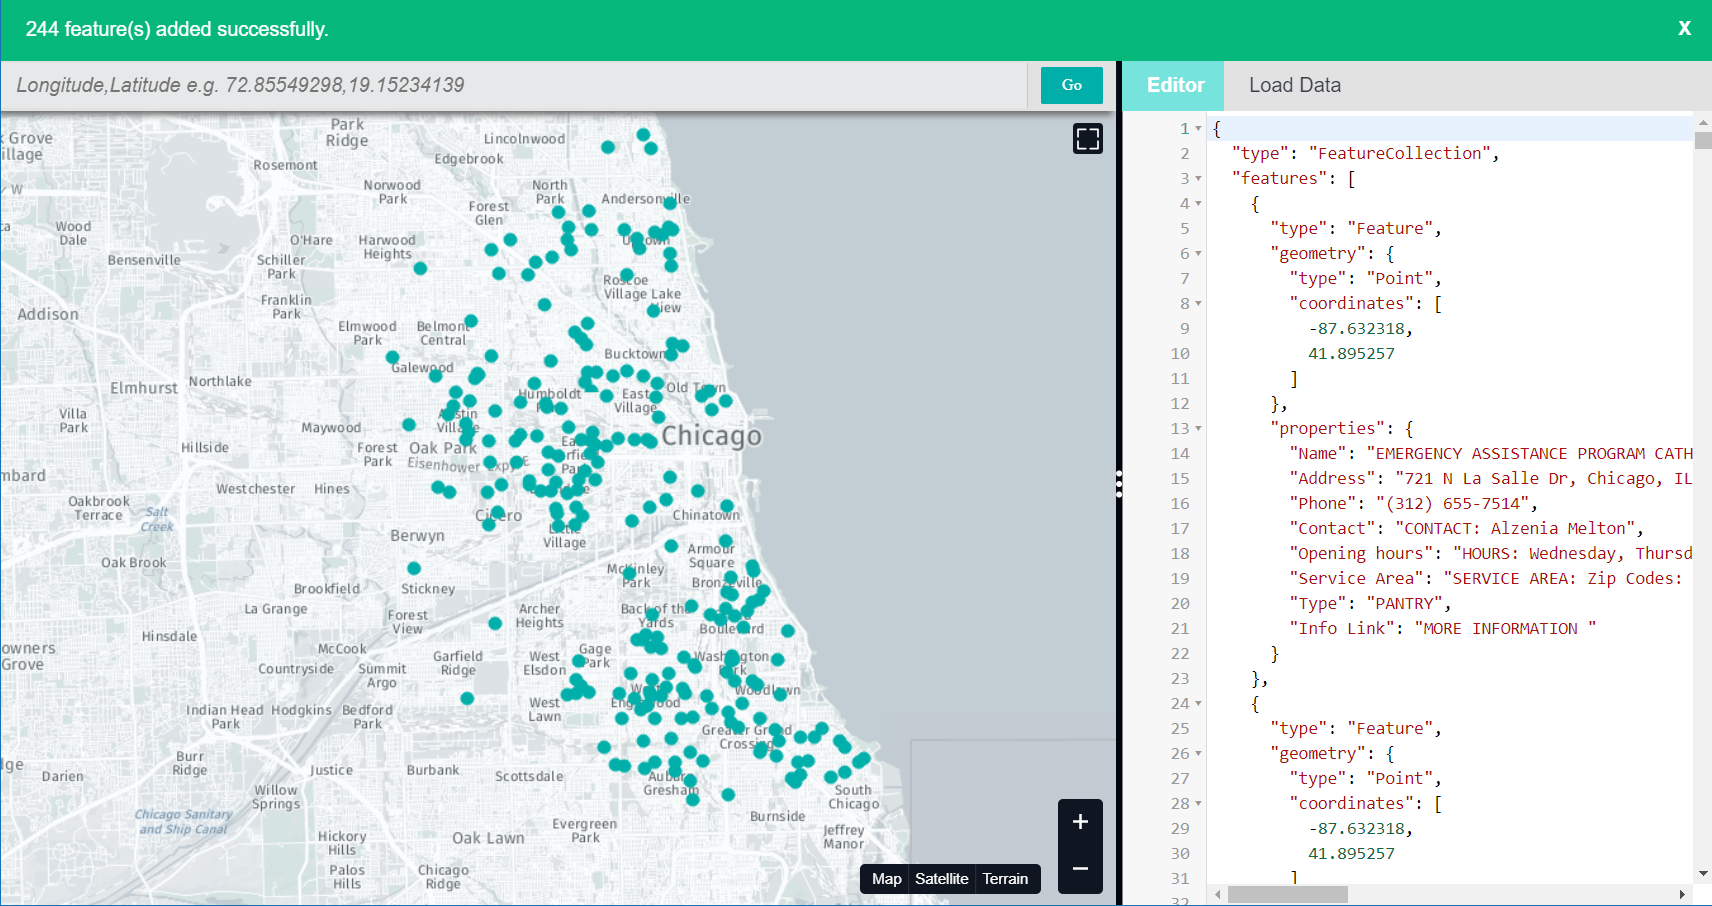This screenshot has height=906, width=1712.
Task: Switch to Satellite map view
Action: (x=941, y=879)
